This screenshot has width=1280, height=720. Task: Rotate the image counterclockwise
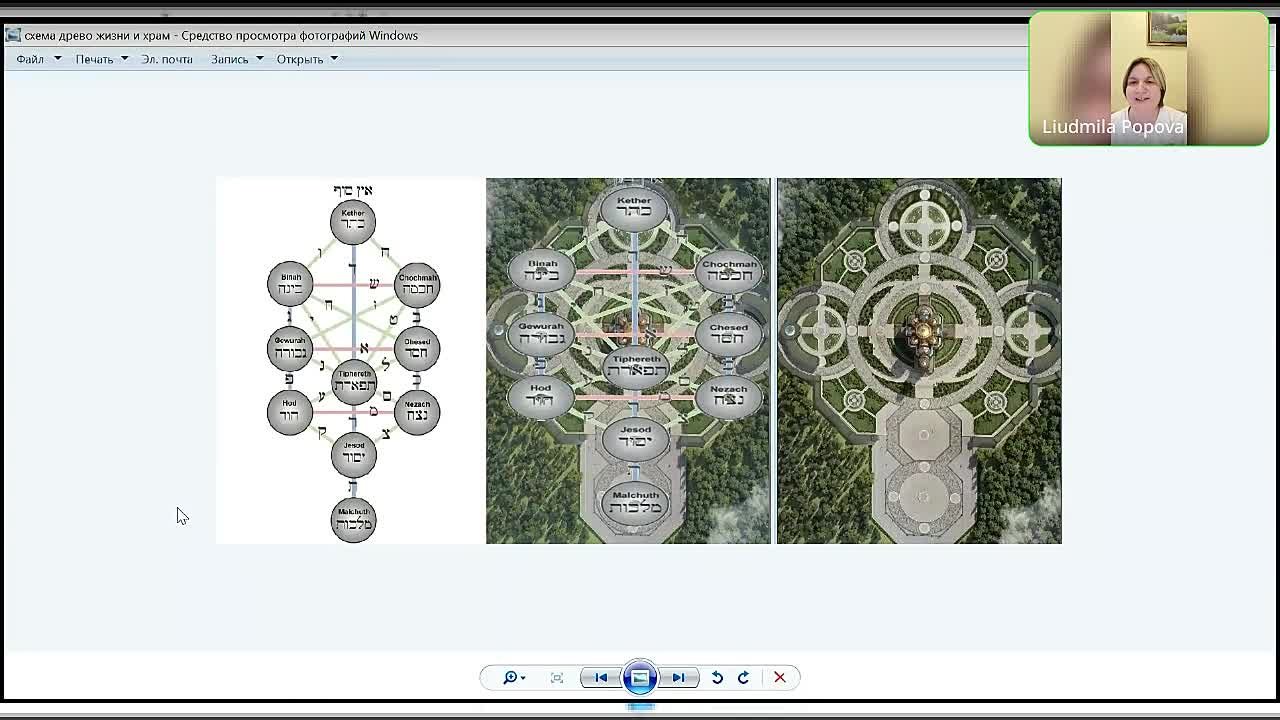click(717, 677)
